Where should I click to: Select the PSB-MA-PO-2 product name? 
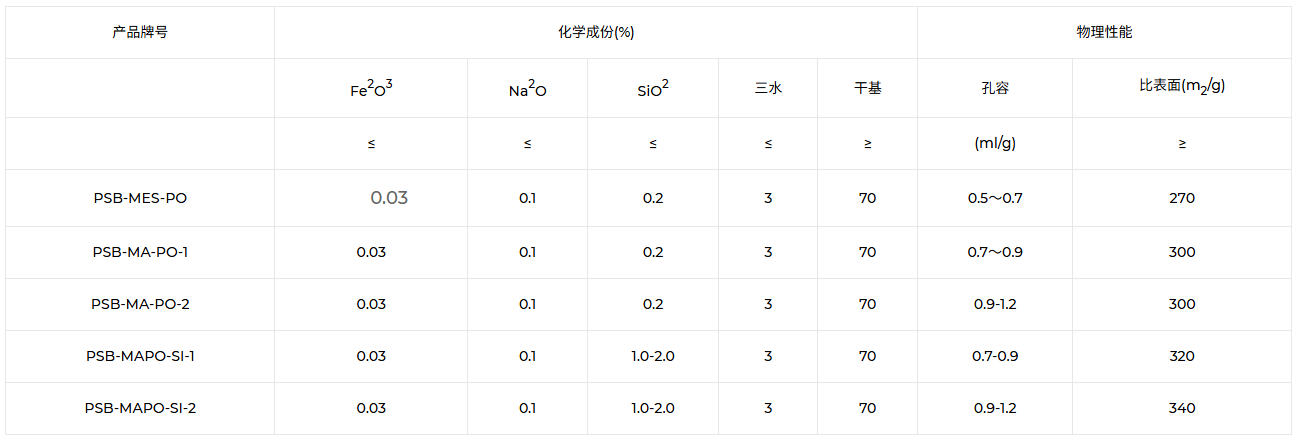coord(140,304)
